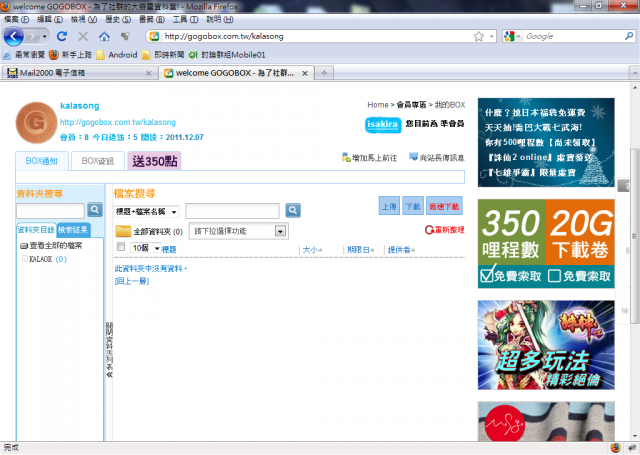Open the Tools menu
Screen dimensions: 640x455
tap(185, 19)
